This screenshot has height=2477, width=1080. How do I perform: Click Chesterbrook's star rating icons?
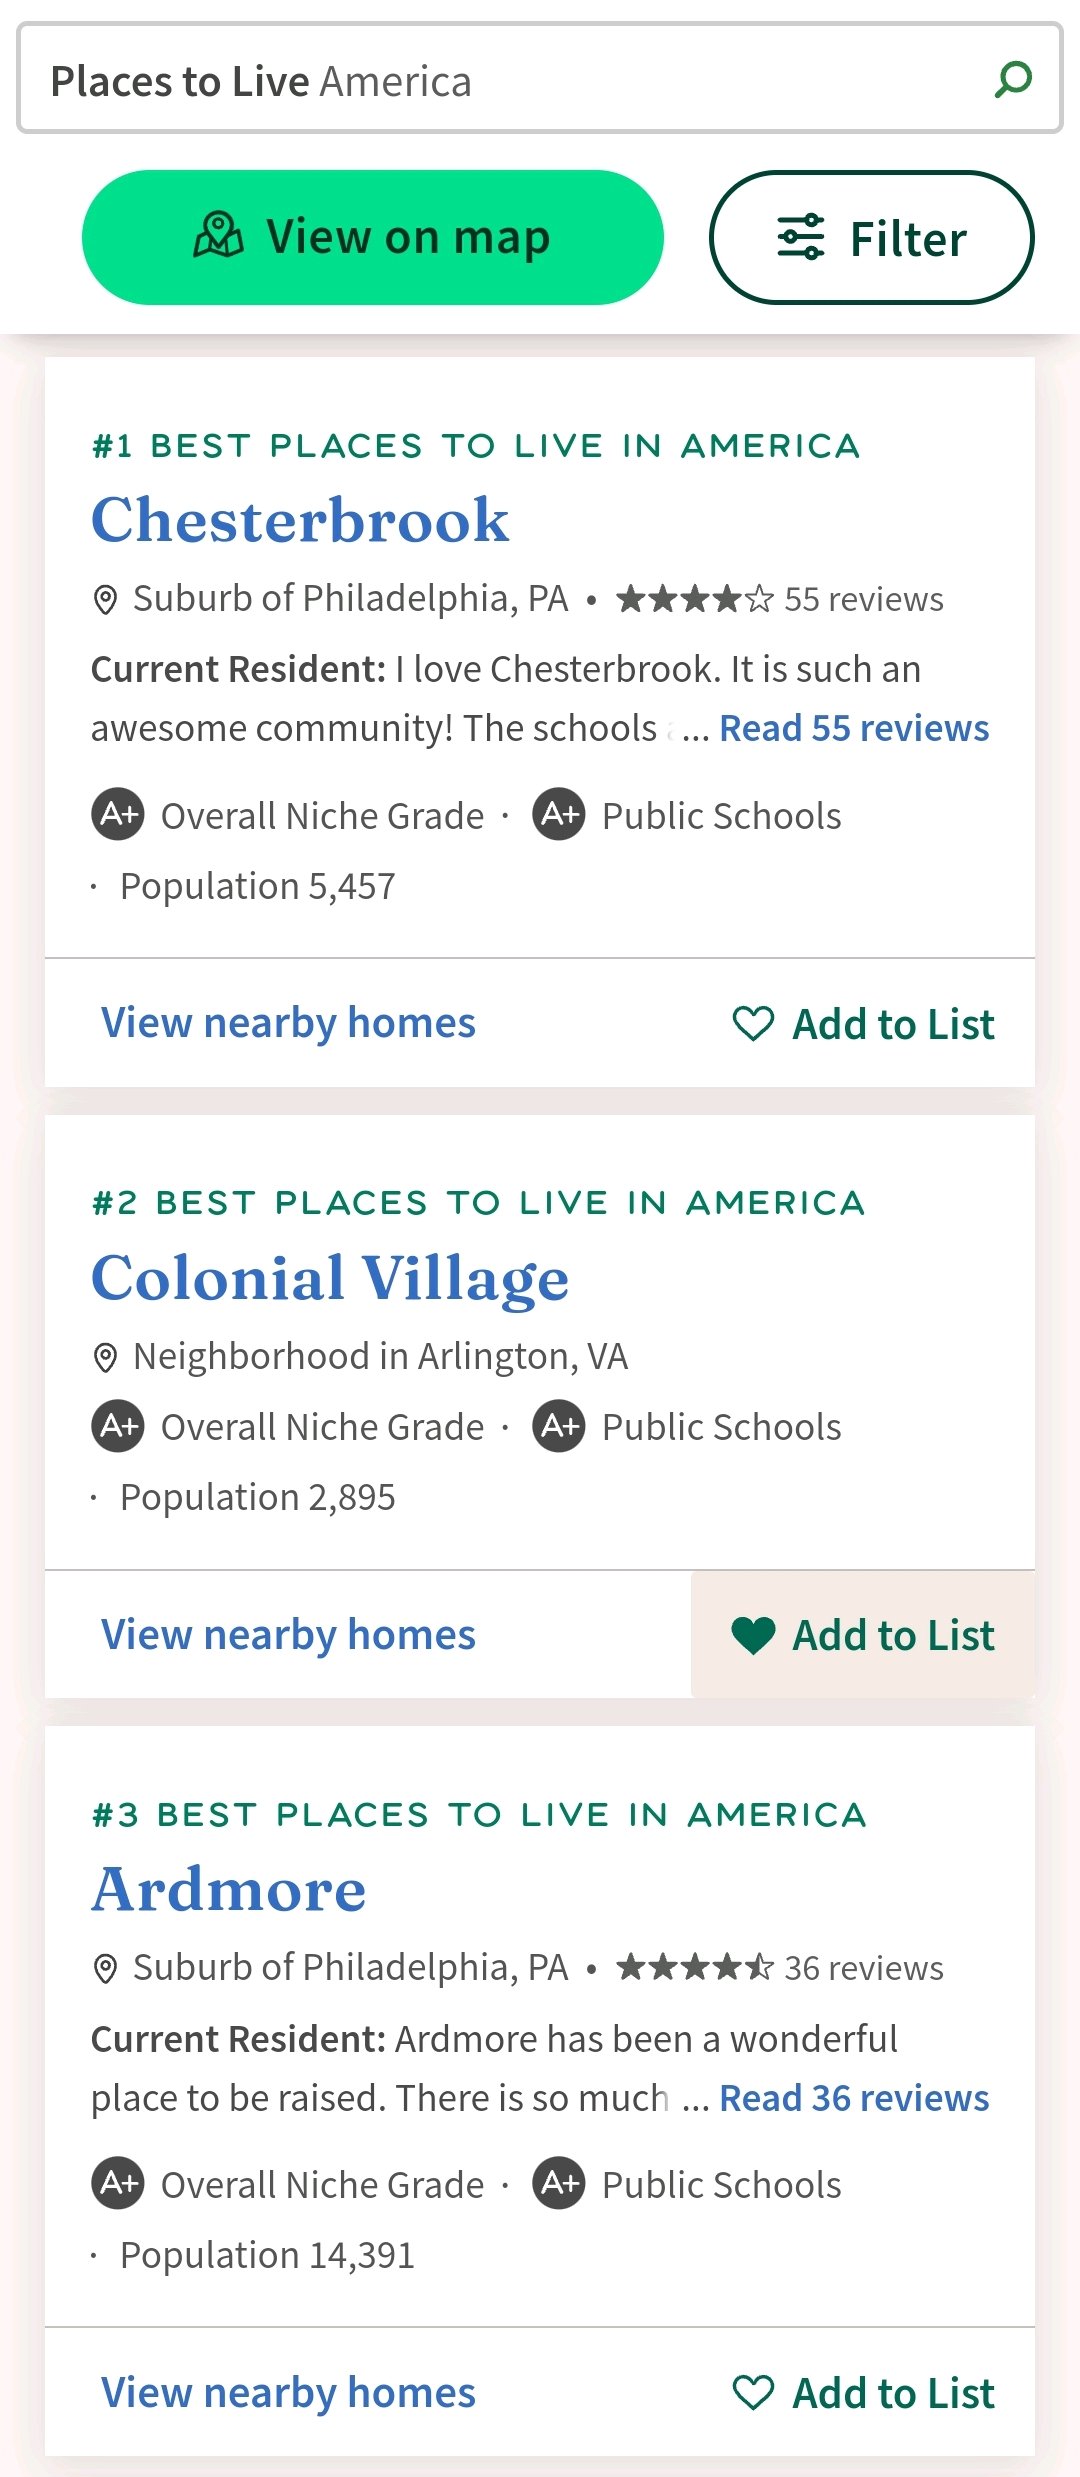tap(695, 598)
